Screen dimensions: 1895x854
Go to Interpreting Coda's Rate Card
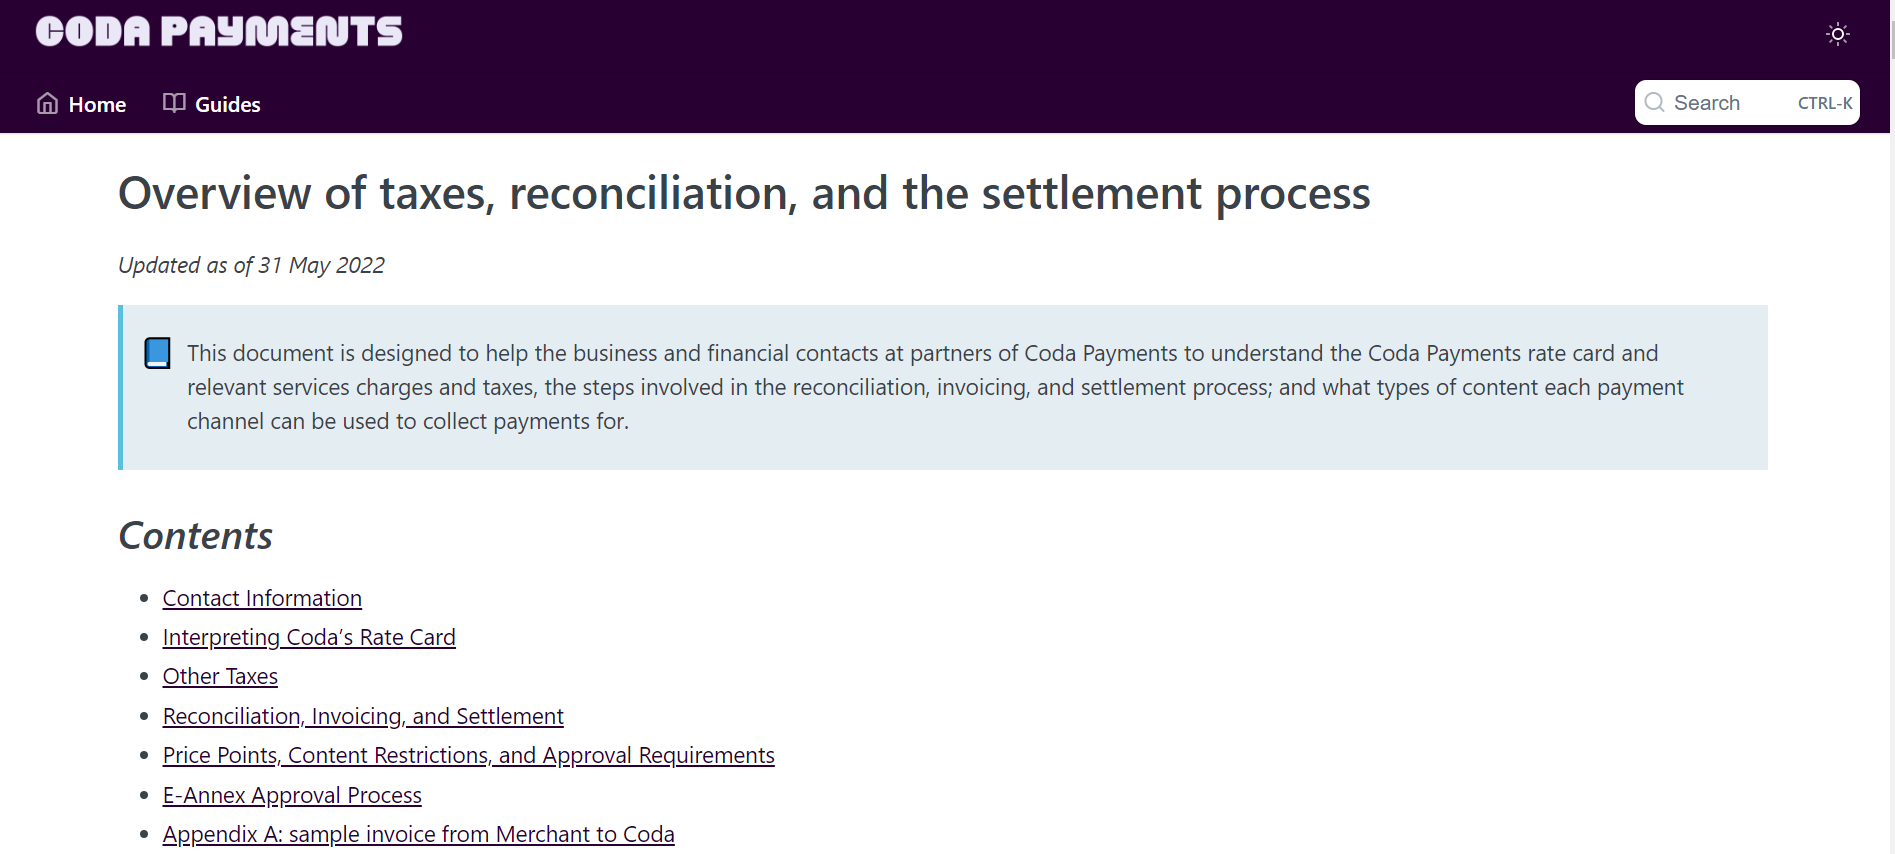(x=309, y=637)
